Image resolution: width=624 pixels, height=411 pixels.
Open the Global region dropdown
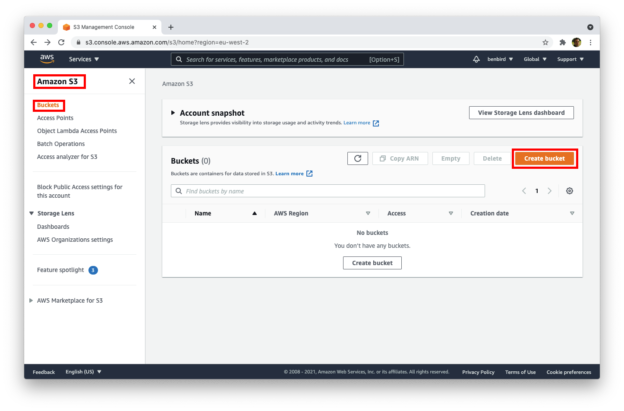535,59
